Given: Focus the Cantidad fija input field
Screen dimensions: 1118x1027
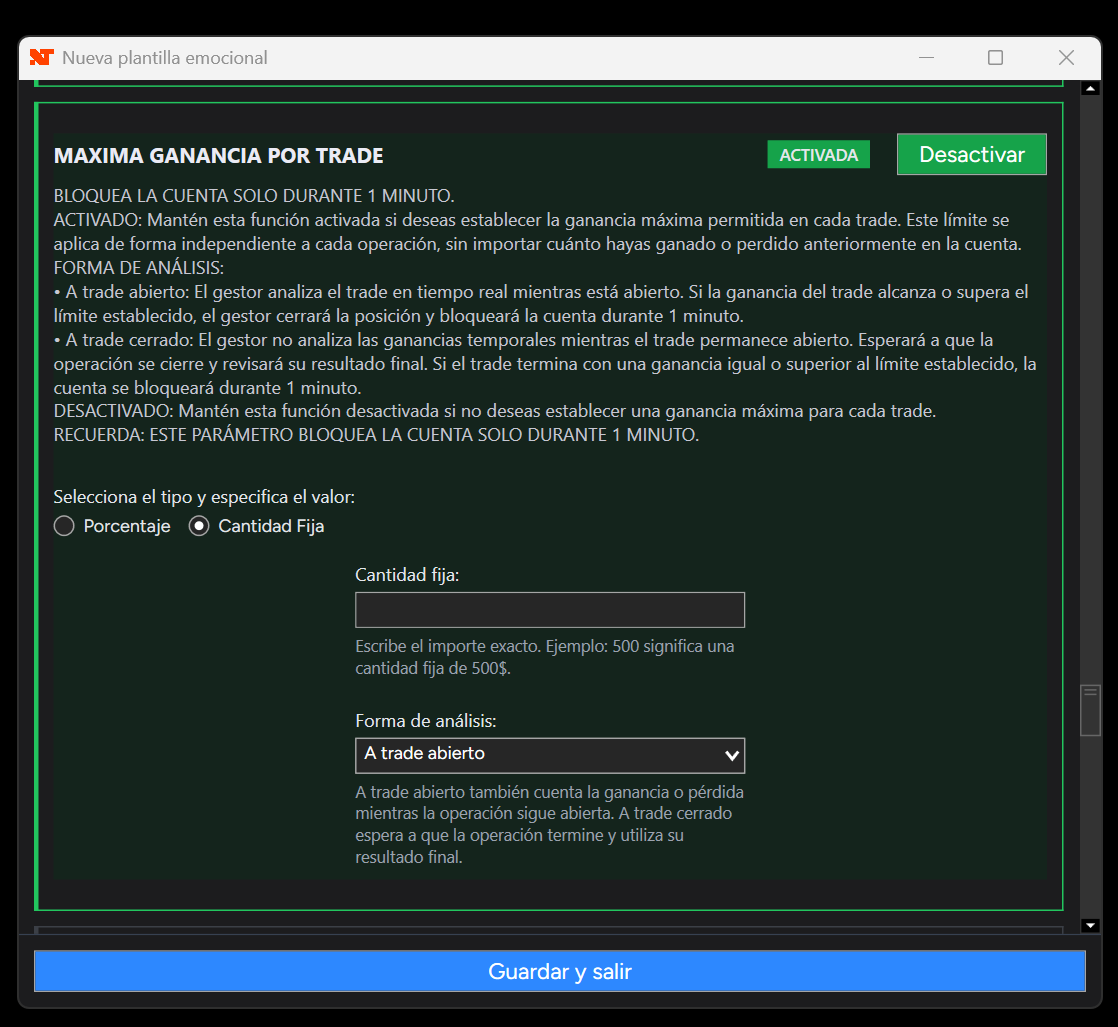Looking at the screenshot, I should pos(550,610).
